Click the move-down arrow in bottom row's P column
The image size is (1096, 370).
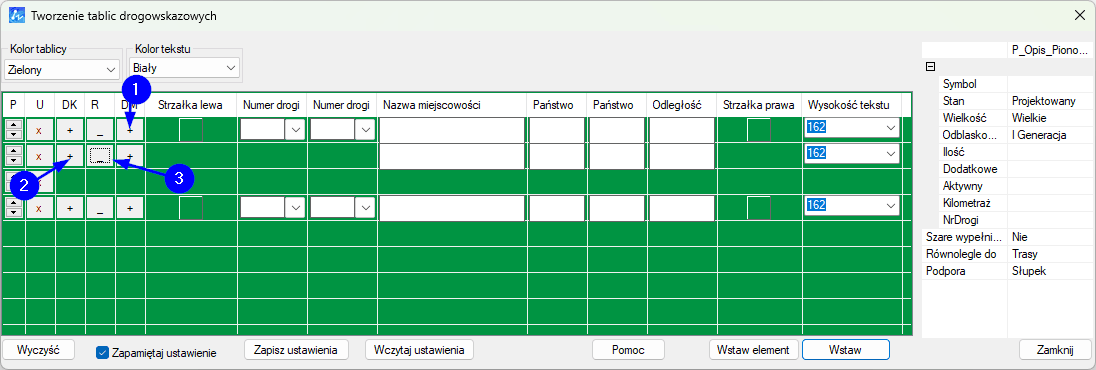click(14, 214)
